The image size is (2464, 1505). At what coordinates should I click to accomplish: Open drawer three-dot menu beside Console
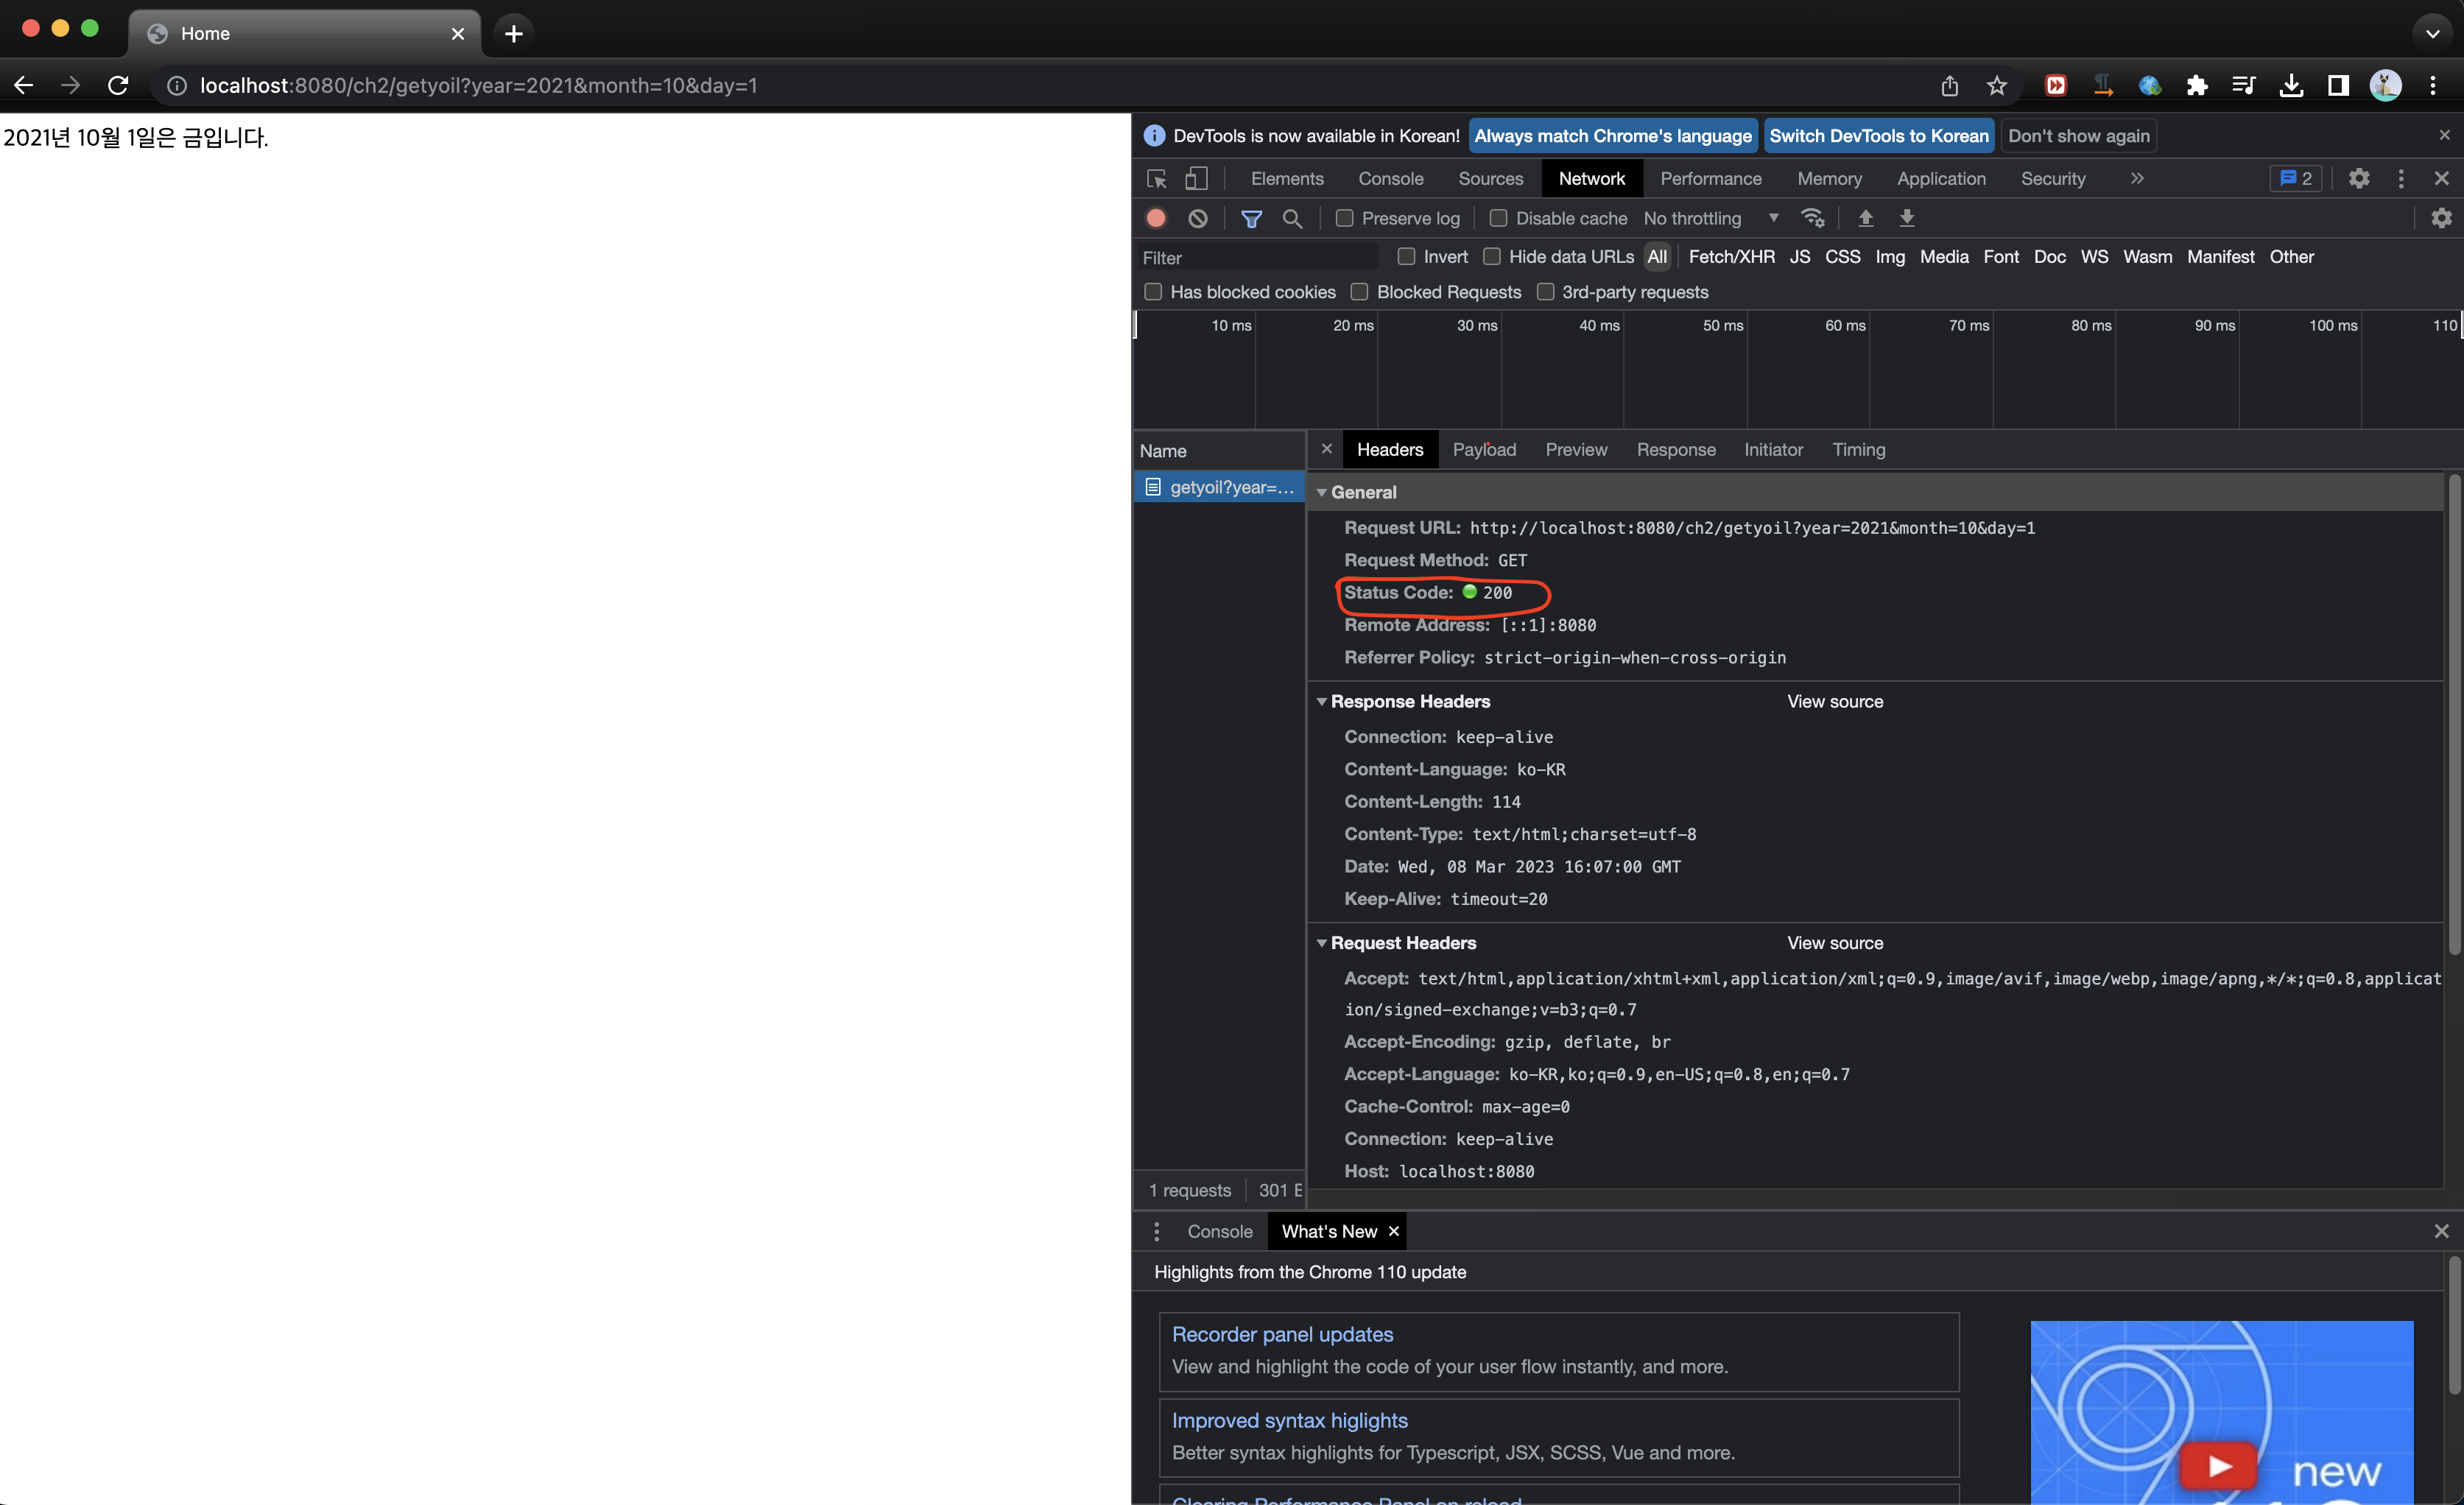(x=1157, y=1232)
